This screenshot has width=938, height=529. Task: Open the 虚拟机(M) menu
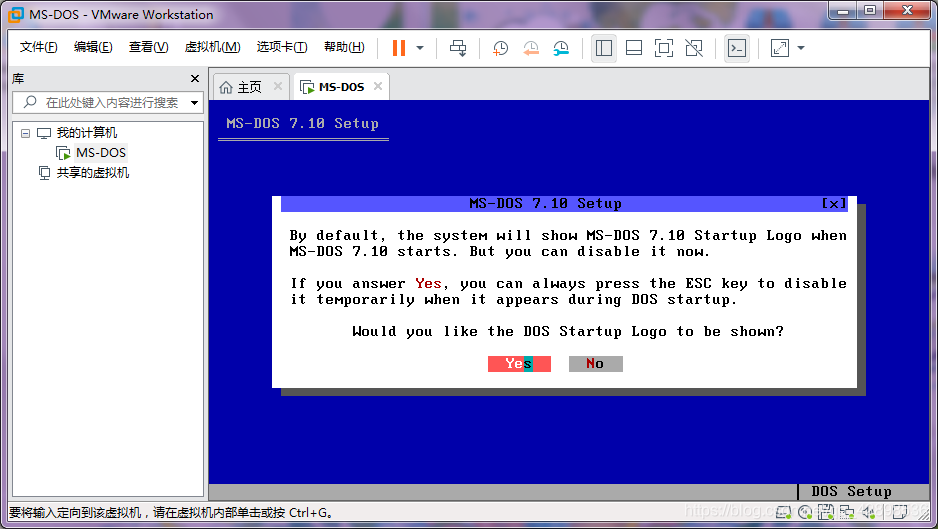click(x=212, y=47)
